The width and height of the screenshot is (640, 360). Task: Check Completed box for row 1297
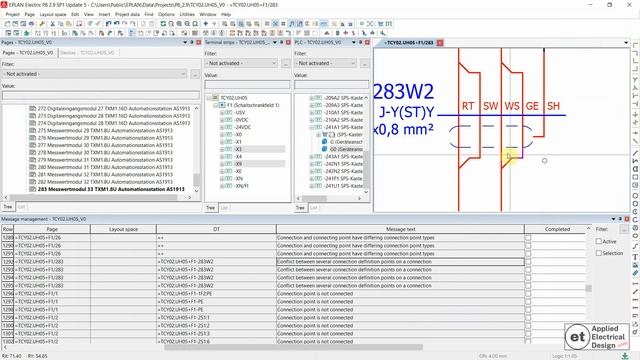[x=528, y=302]
